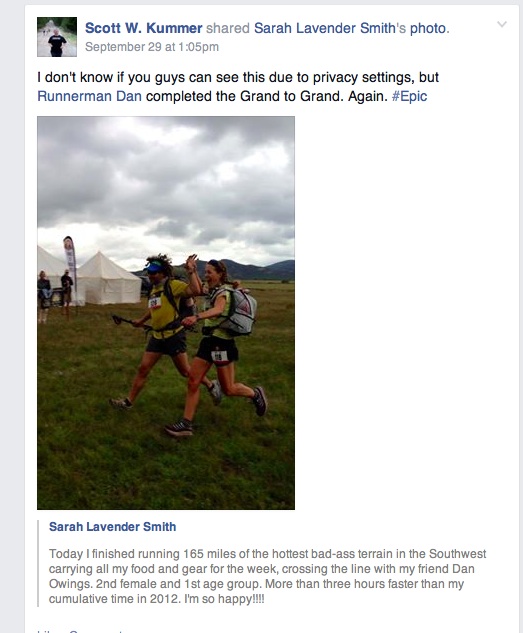Open the #Epic hashtag
Screen dimensions: 523x633
click(409, 96)
